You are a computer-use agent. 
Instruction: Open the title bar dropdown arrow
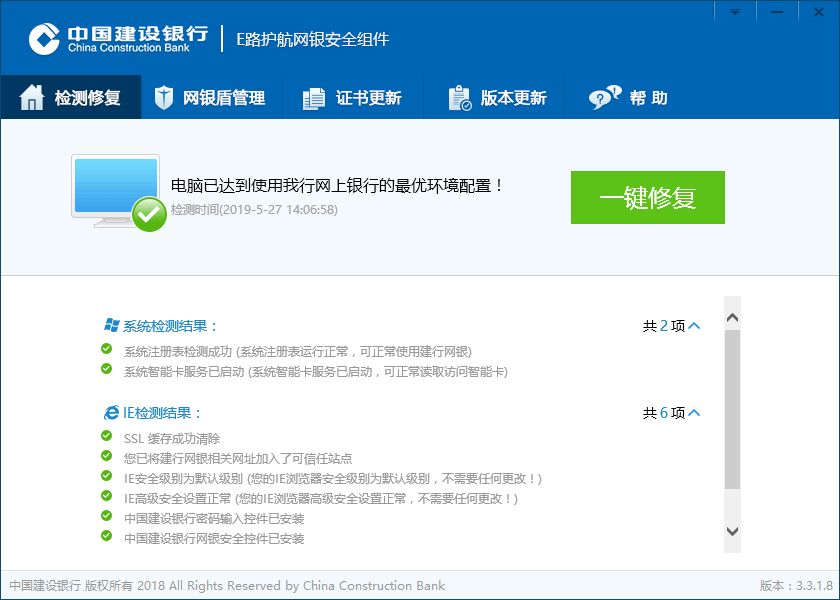click(735, 11)
